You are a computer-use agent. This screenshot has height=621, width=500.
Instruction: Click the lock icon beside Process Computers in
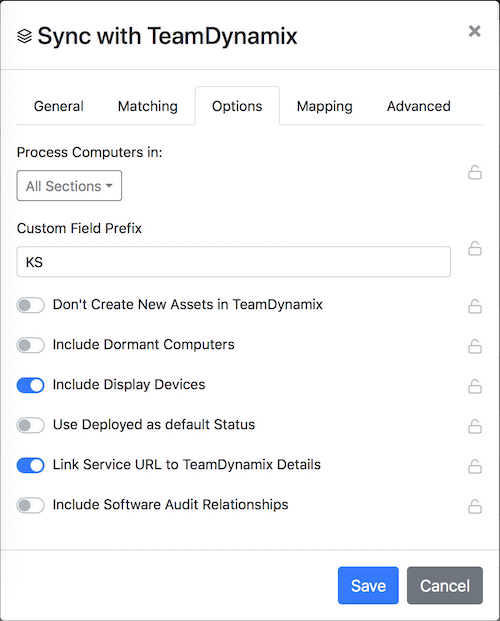(475, 172)
